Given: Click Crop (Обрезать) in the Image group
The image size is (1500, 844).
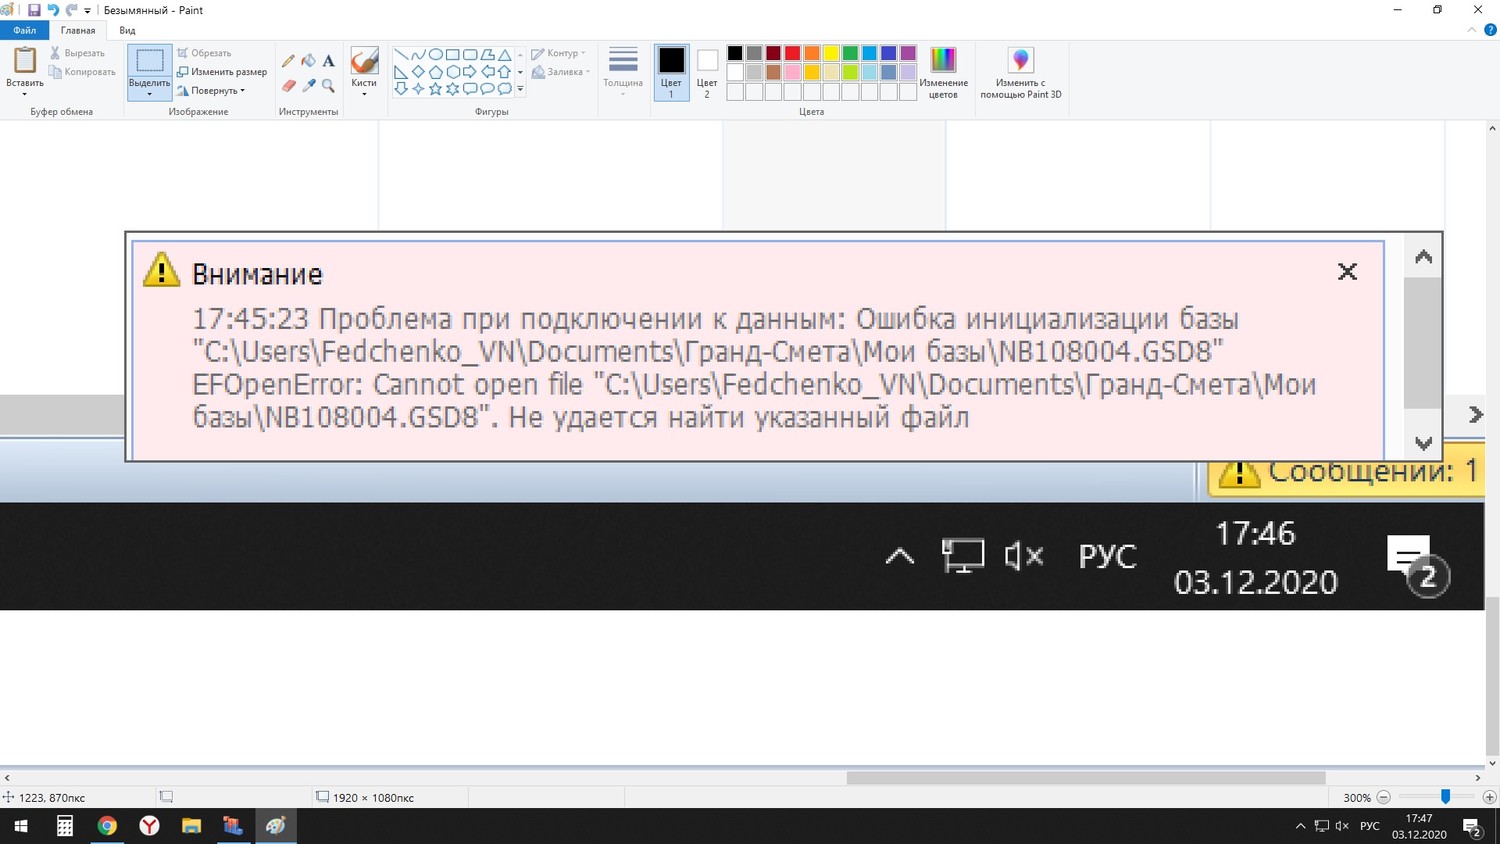Looking at the screenshot, I should click(204, 53).
